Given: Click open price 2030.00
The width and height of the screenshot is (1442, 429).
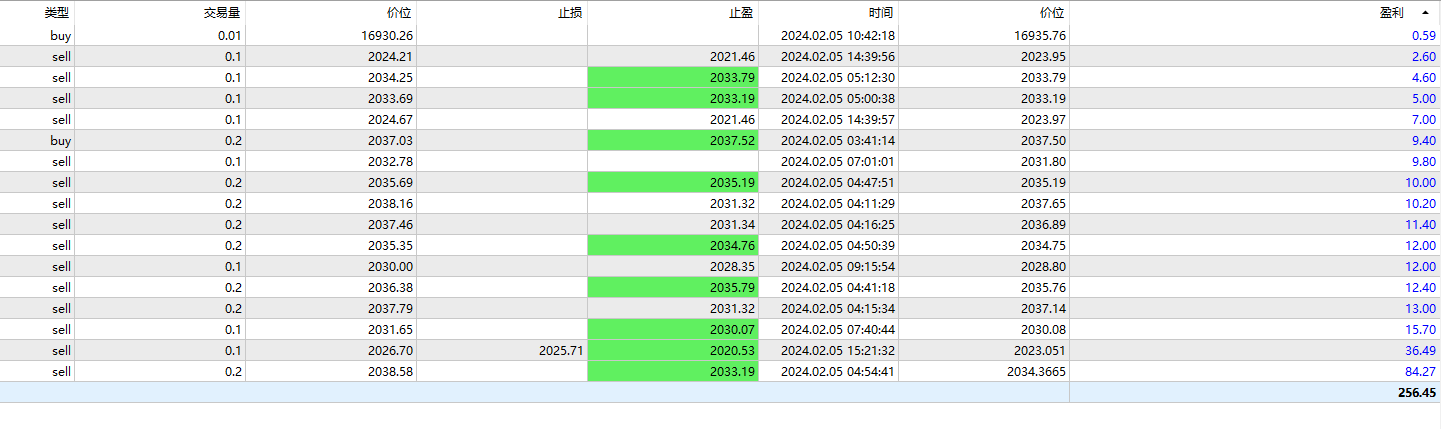Looking at the screenshot, I should [x=389, y=266].
